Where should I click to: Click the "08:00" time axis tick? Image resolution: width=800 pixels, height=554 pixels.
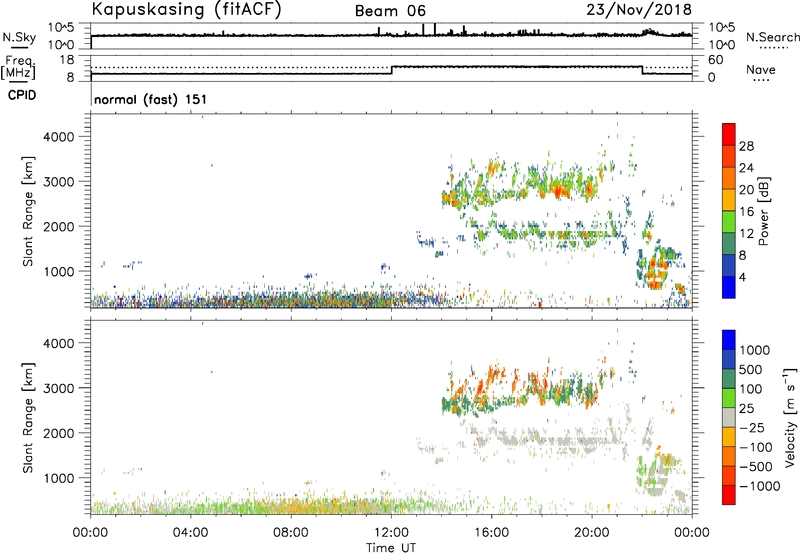tap(291, 533)
